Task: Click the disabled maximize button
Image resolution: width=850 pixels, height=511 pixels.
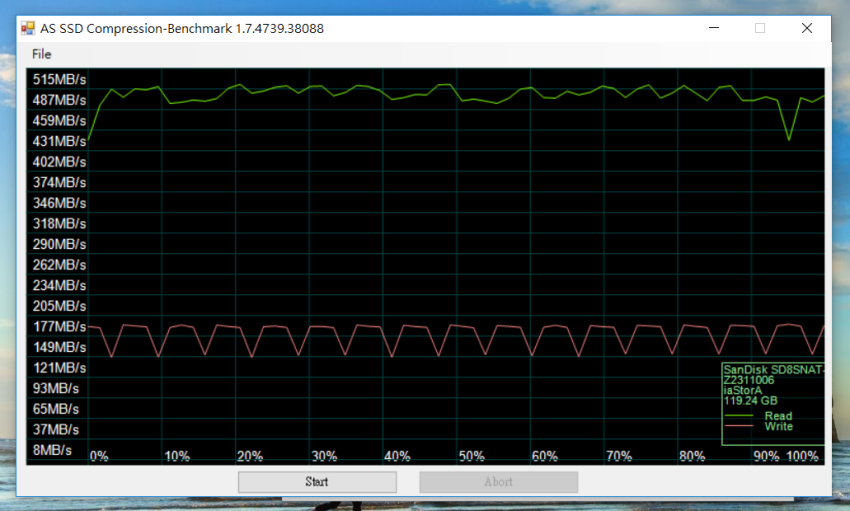Action: [x=760, y=28]
